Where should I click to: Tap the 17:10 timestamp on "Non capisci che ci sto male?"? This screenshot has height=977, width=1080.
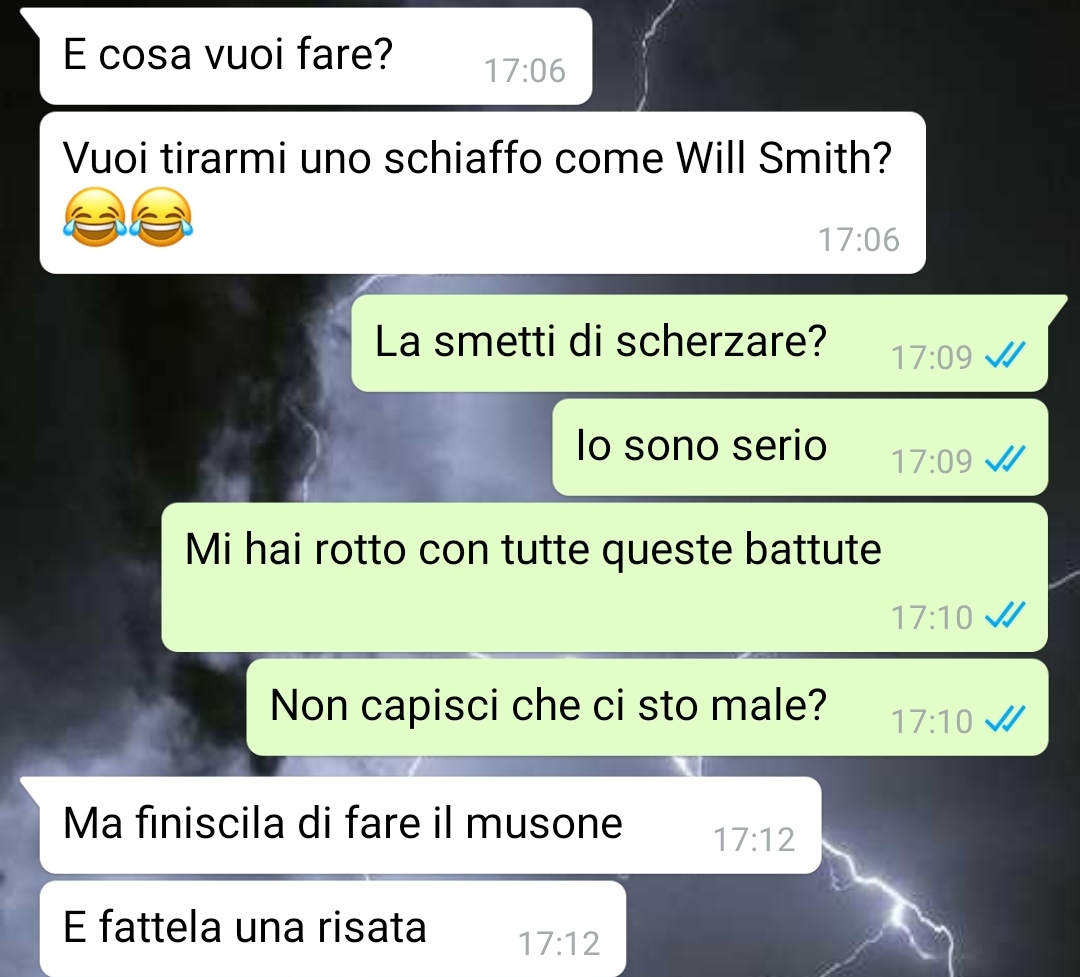coord(932,721)
